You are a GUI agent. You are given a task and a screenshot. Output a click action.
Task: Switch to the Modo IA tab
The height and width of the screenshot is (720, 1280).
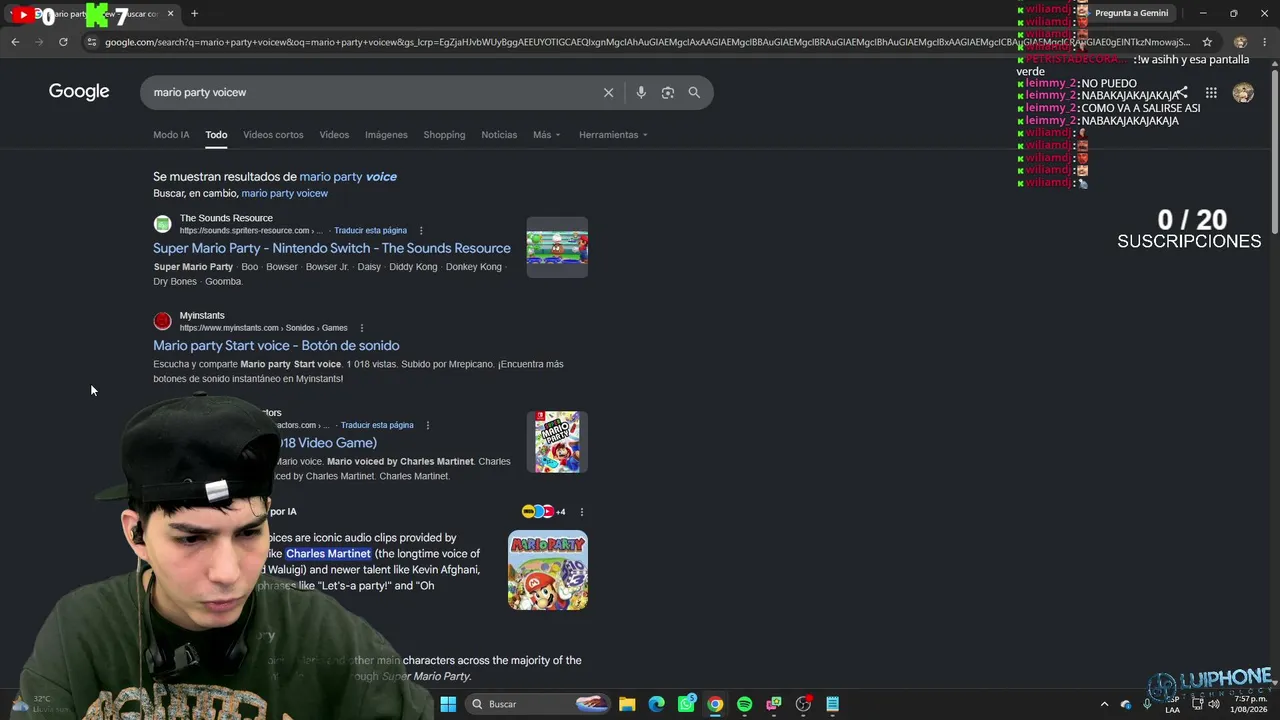point(171,135)
